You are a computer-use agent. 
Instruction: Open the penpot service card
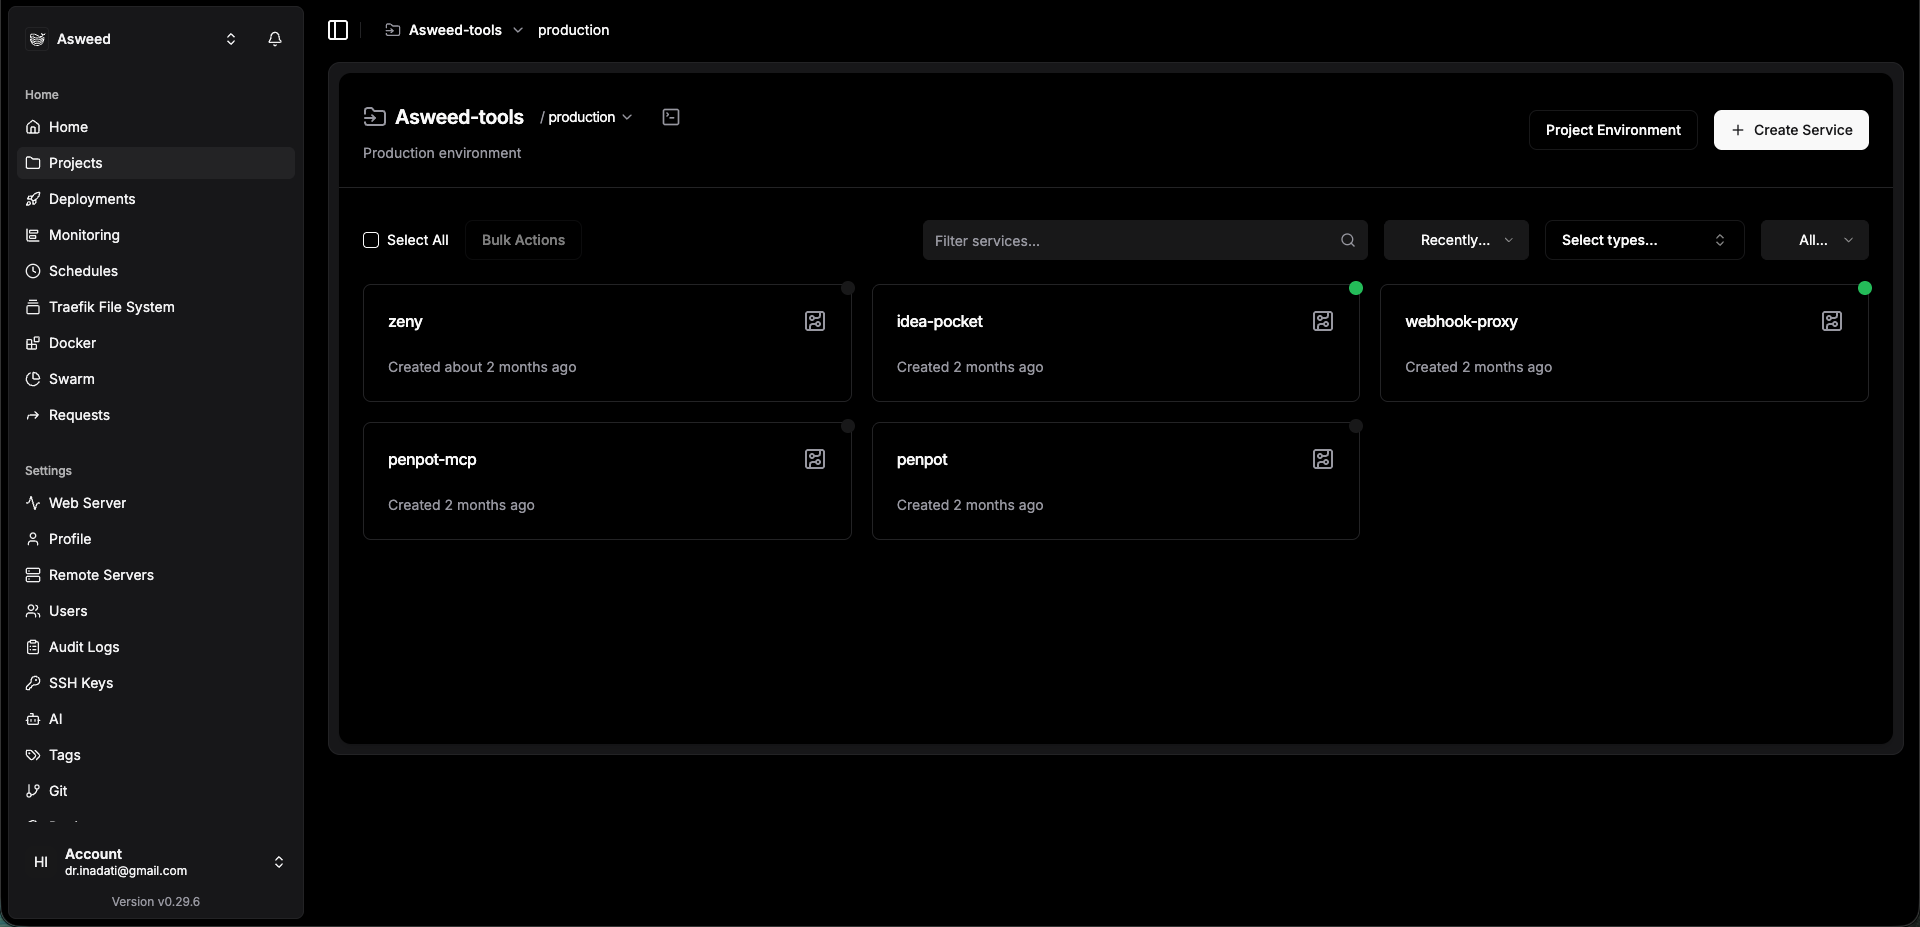pos(1116,481)
